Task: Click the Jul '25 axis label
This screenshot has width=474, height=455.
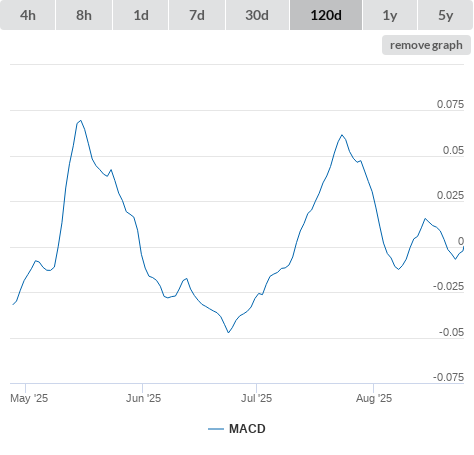Action: pos(256,398)
